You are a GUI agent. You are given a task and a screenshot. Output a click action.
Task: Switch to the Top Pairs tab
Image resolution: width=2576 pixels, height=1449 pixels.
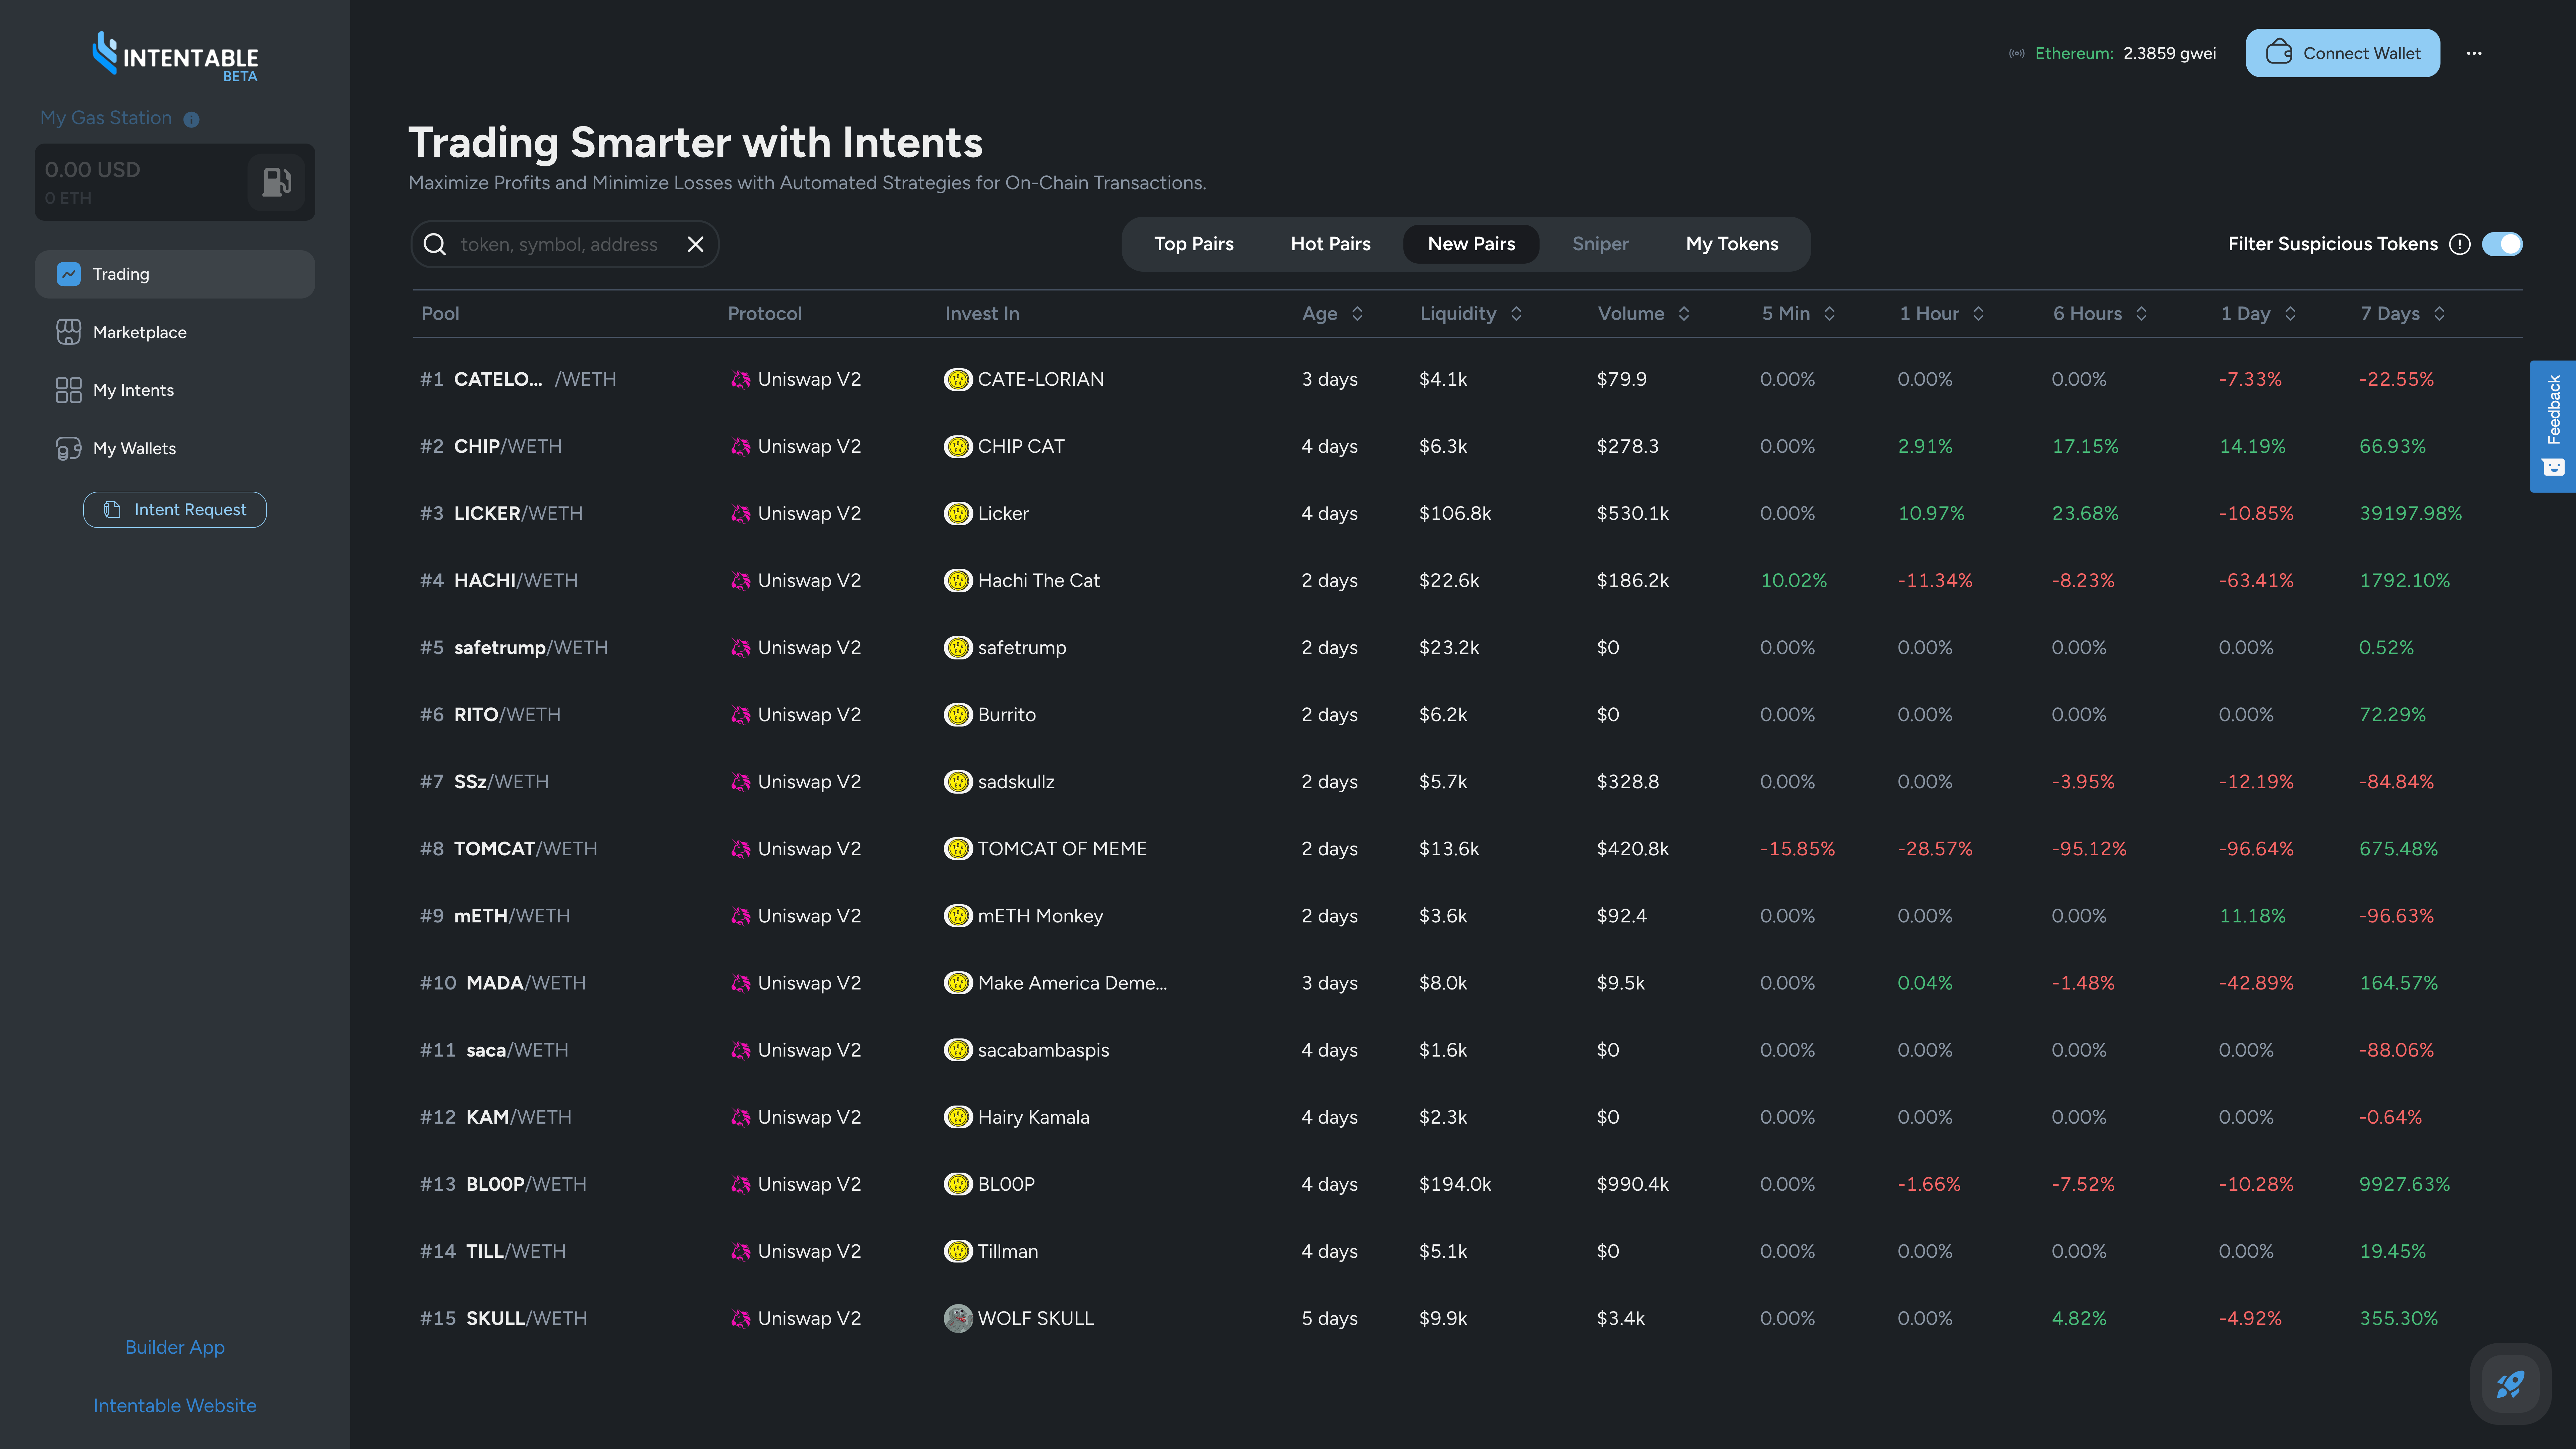[x=1194, y=244]
